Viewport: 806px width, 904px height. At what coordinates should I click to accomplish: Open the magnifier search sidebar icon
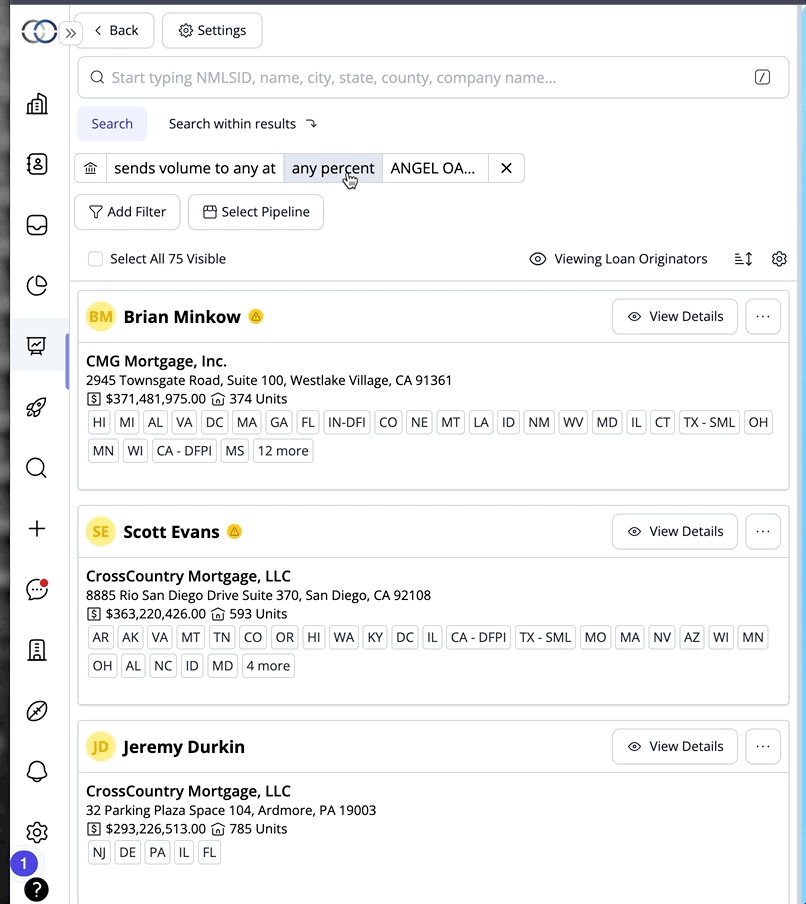coord(37,468)
